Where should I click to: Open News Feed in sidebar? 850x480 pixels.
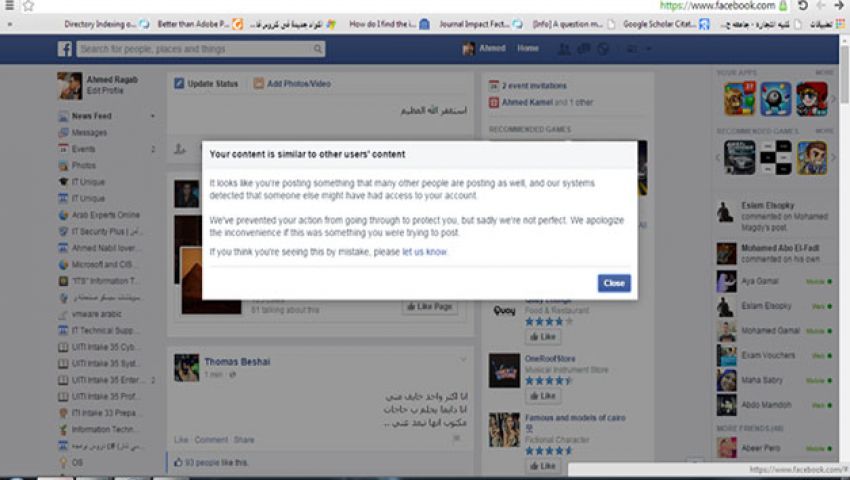click(x=91, y=116)
